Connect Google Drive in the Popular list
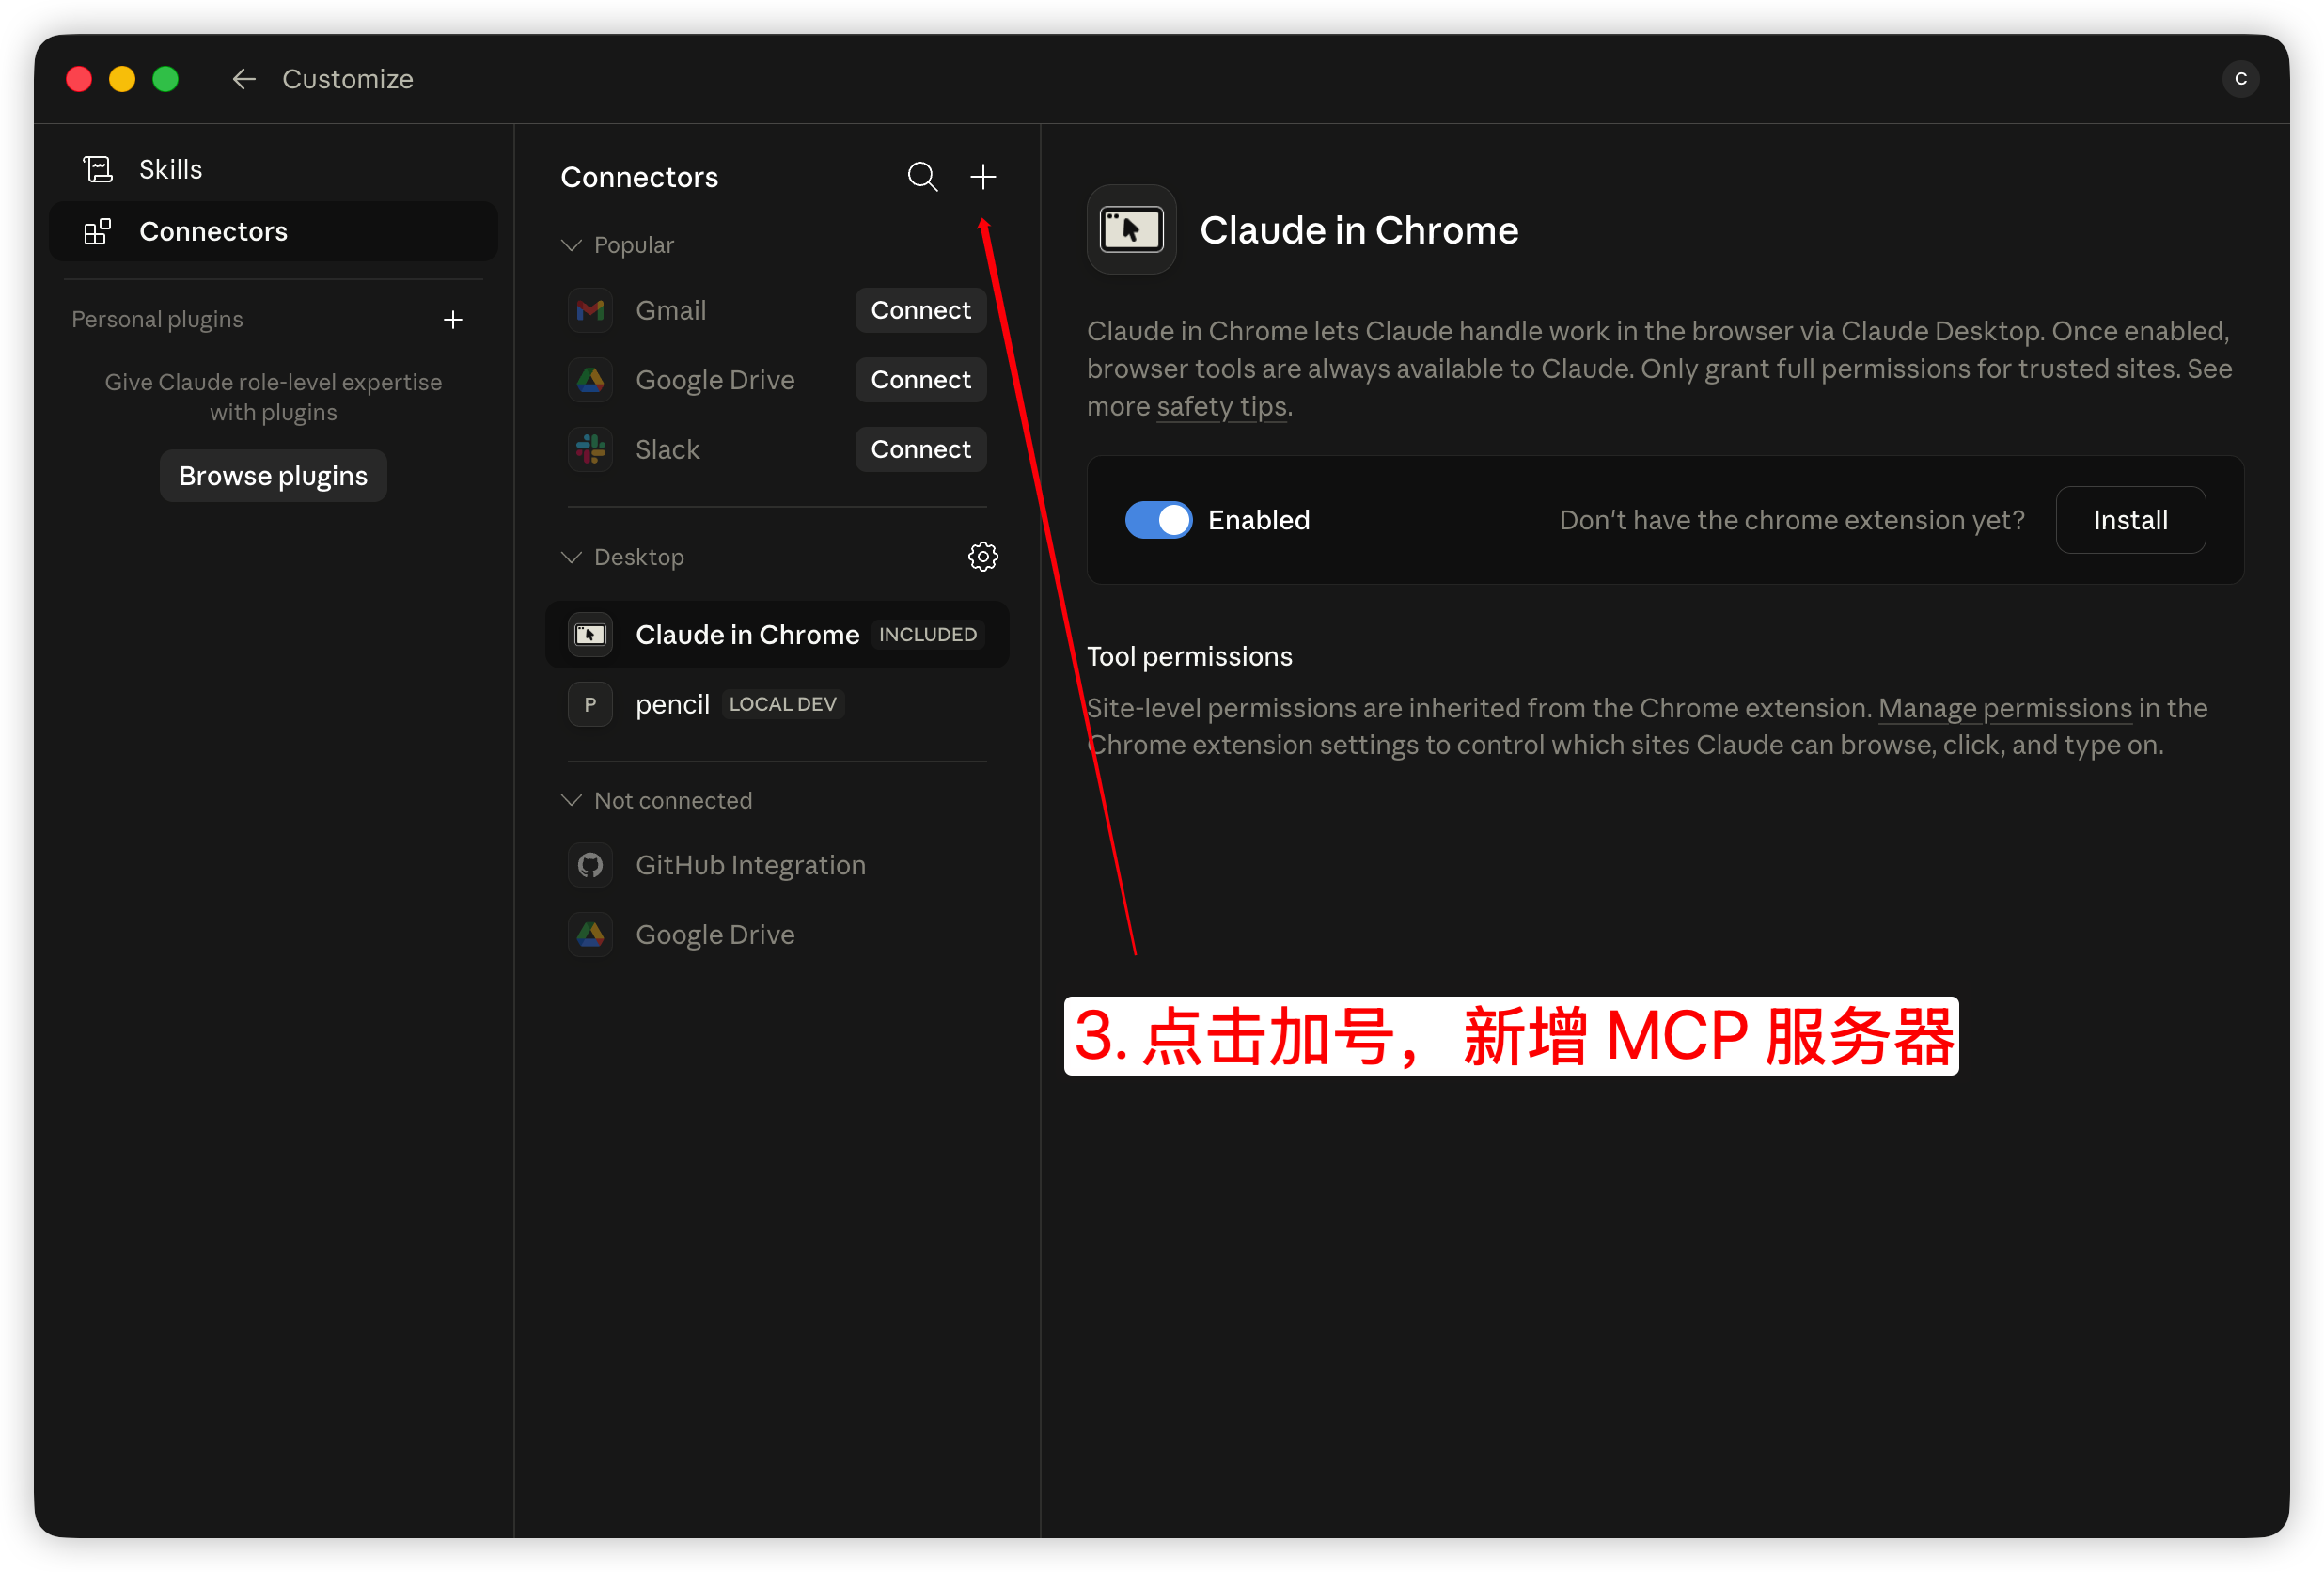Image resolution: width=2324 pixels, height=1572 pixels. tap(921, 380)
